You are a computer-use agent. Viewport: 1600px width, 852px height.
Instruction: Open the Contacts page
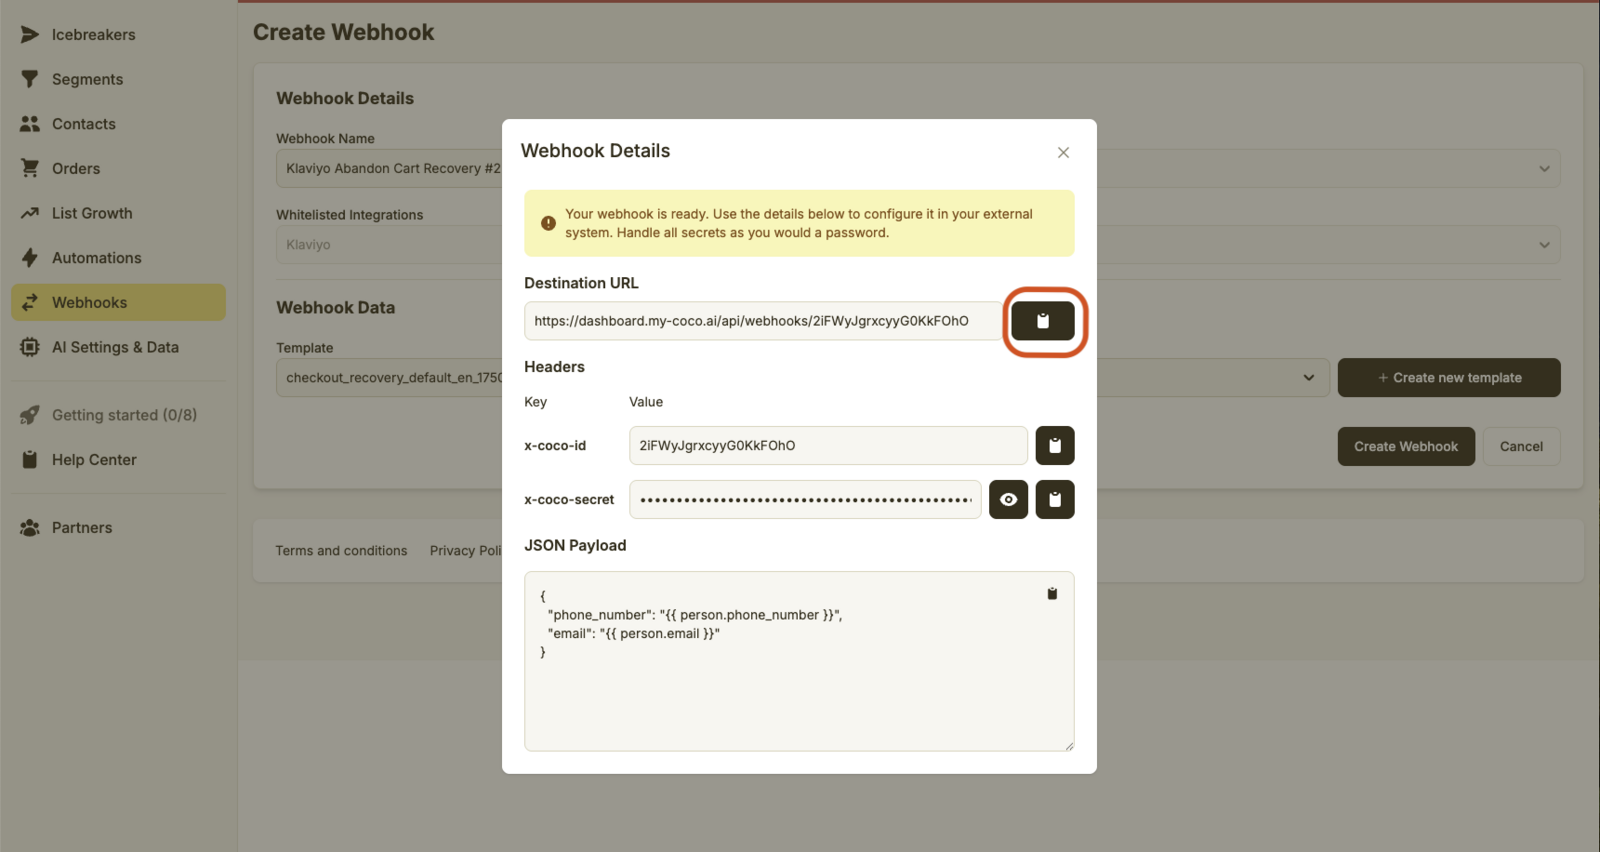tap(83, 124)
